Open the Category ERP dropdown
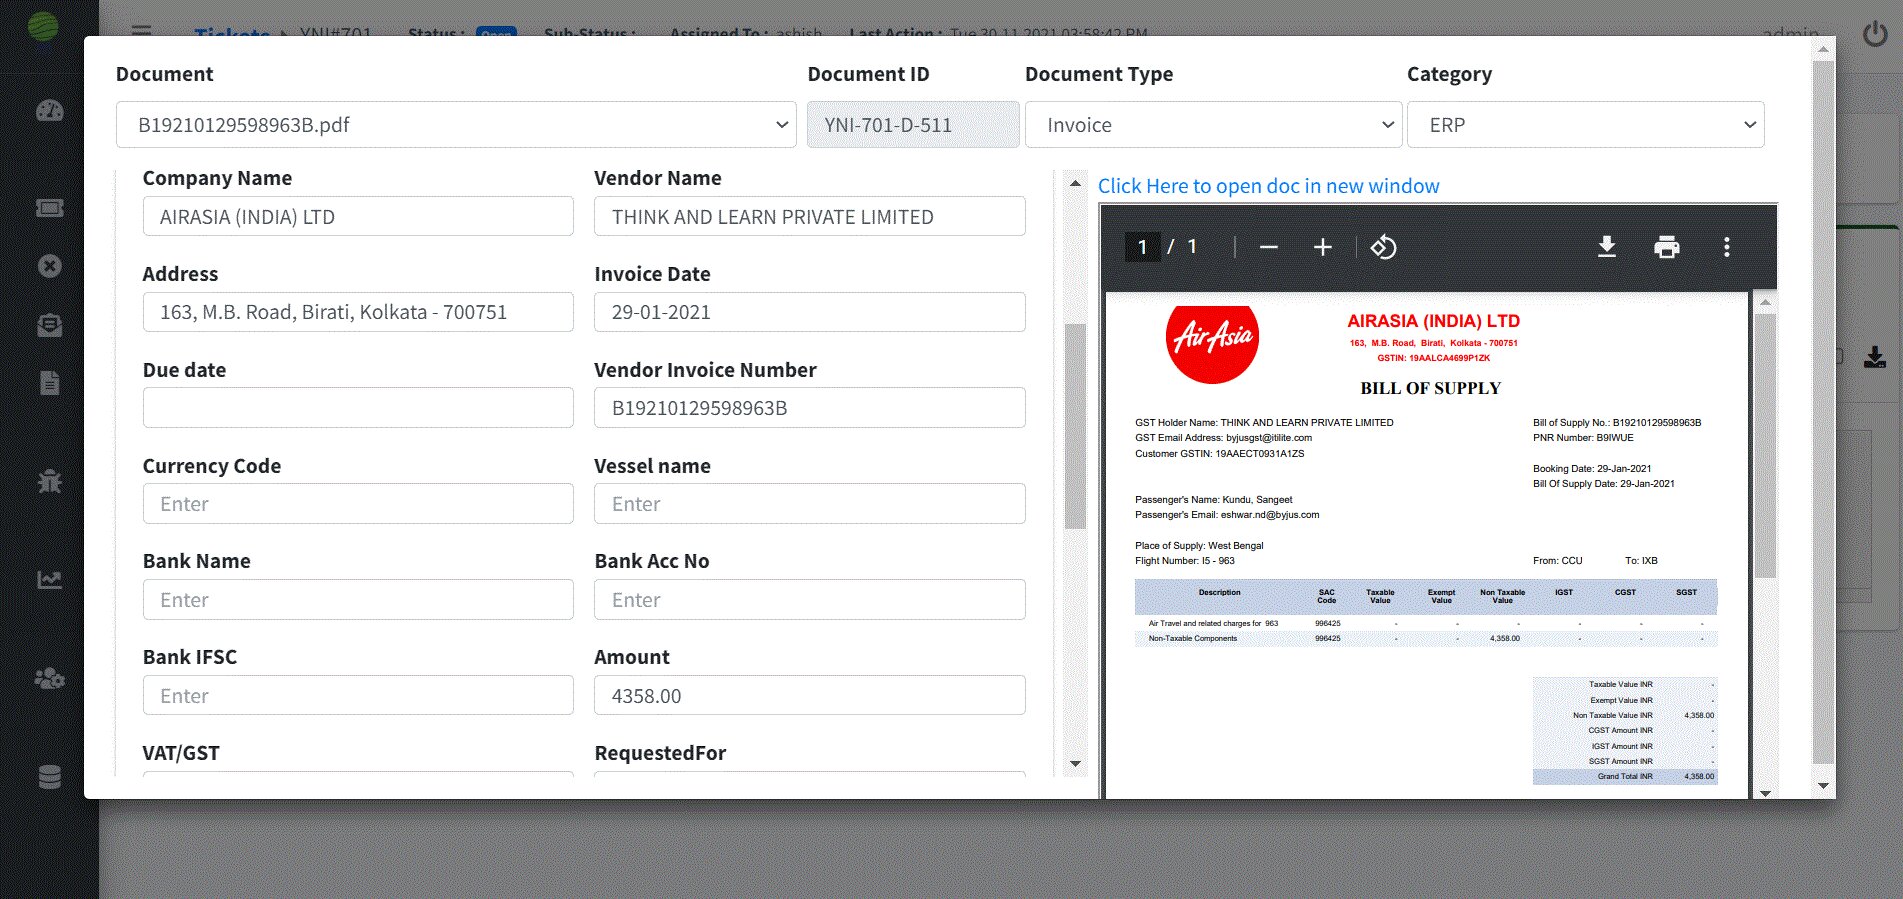 pos(1585,125)
